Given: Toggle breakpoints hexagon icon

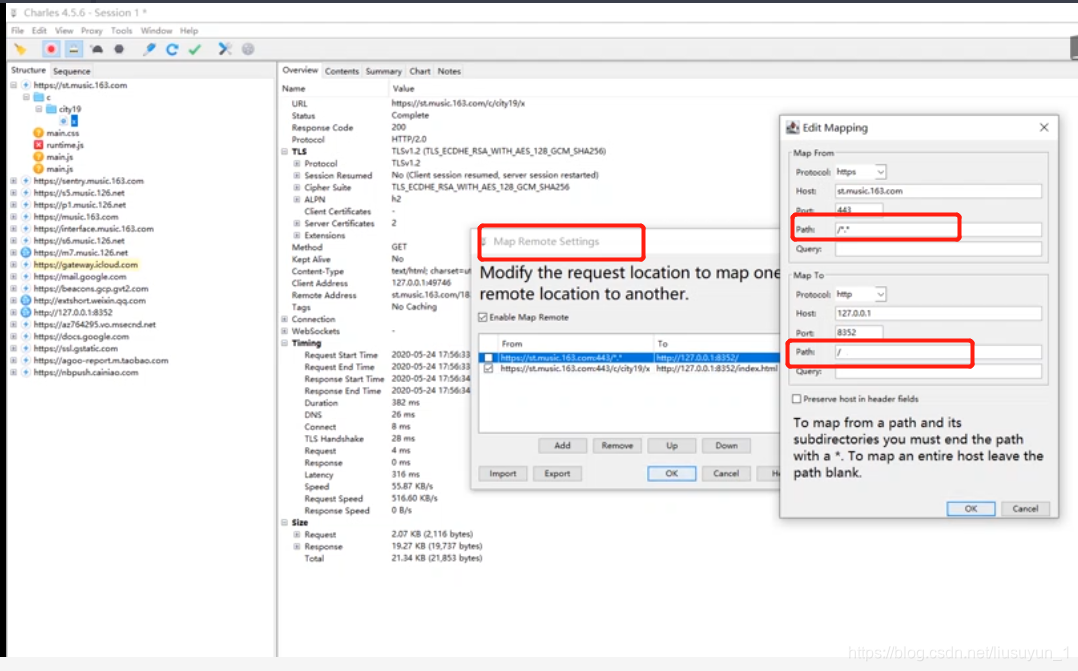Looking at the screenshot, I should point(119,49).
